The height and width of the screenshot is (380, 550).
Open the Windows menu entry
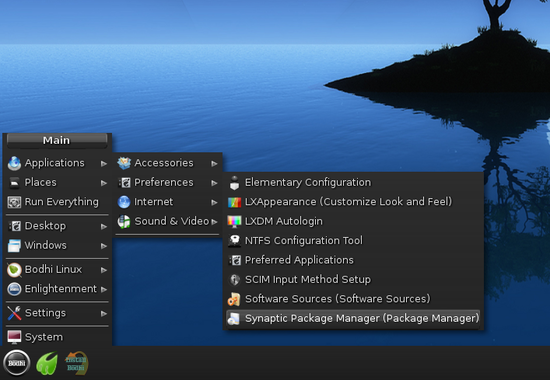point(57,245)
